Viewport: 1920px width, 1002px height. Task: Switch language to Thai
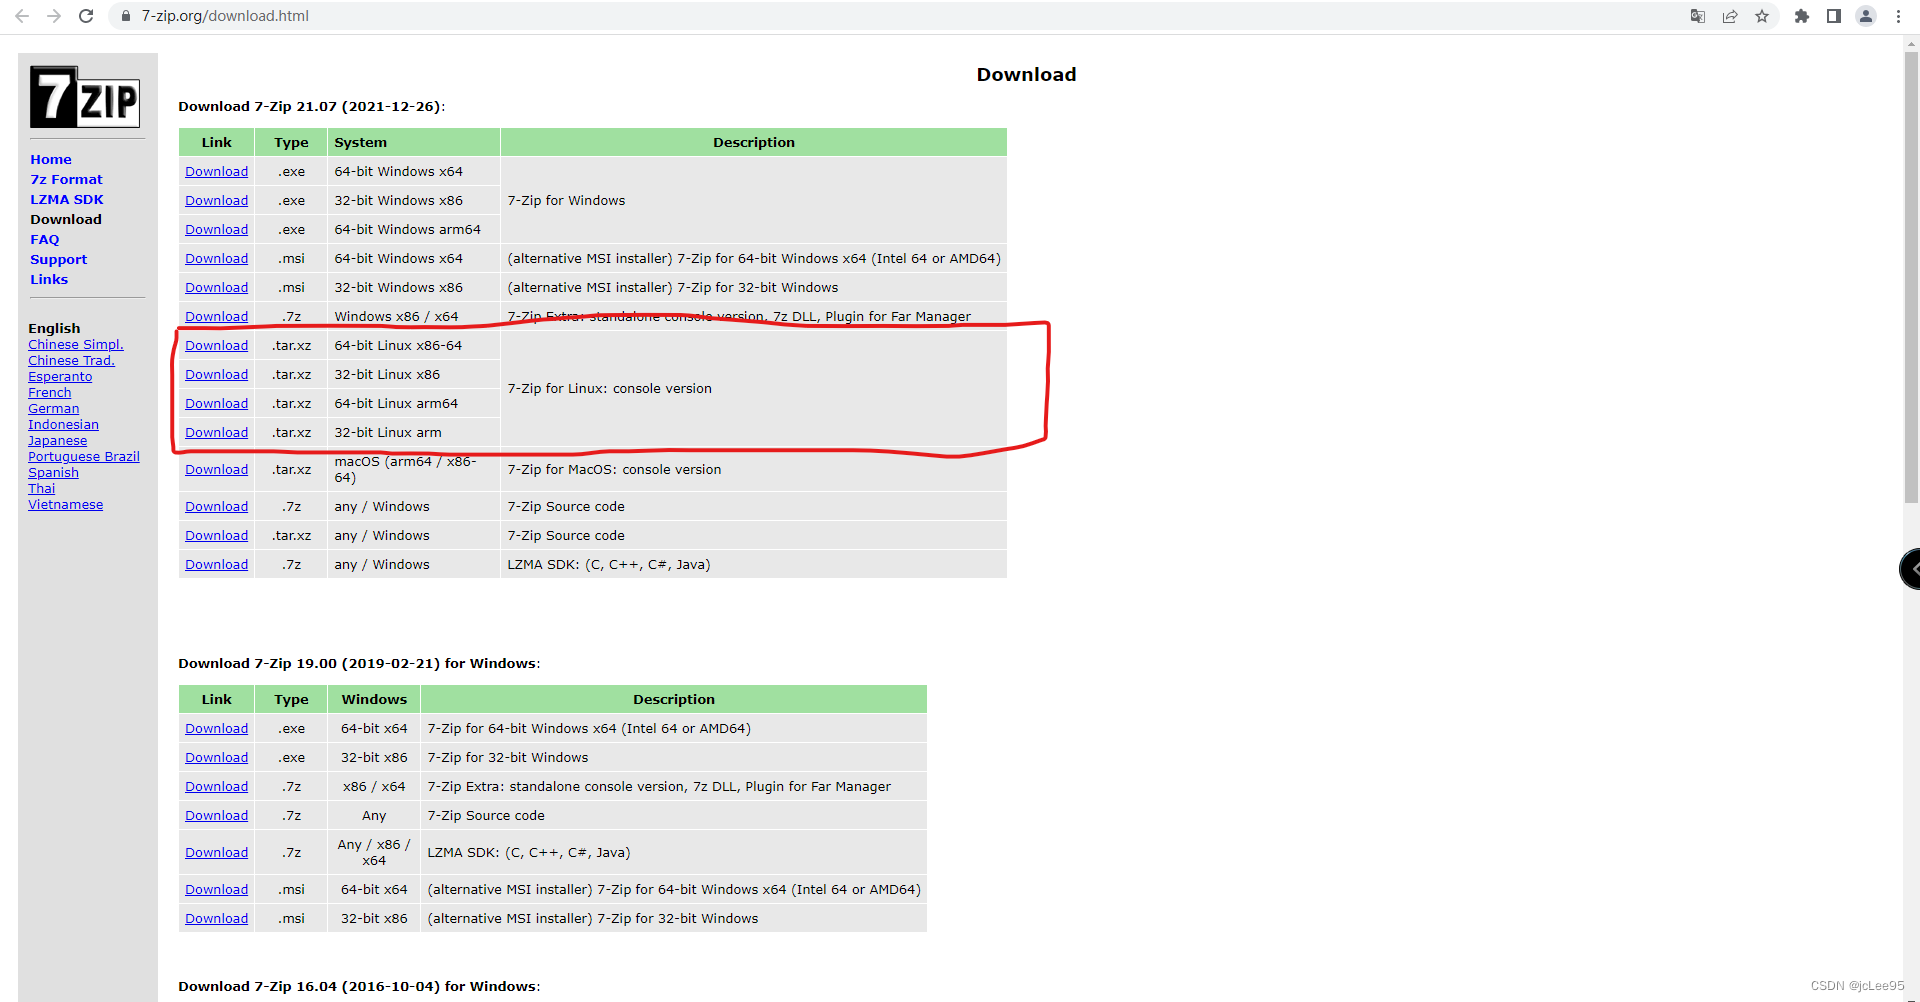[x=42, y=489]
